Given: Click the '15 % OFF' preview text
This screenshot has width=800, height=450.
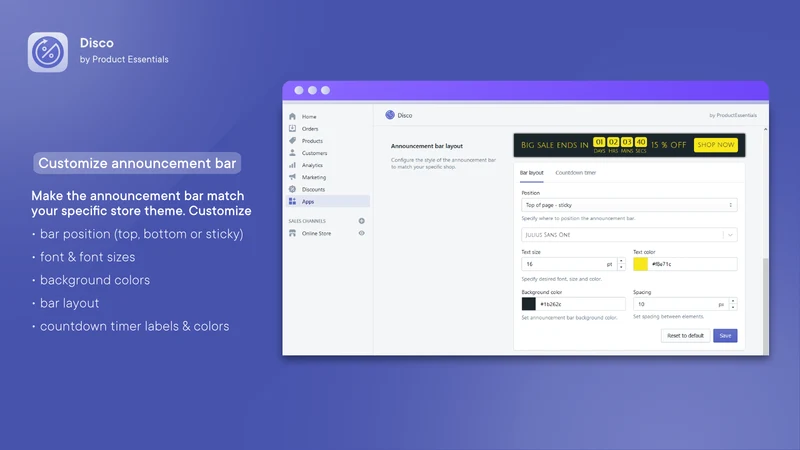Looking at the screenshot, I should click(x=668, y=145).
